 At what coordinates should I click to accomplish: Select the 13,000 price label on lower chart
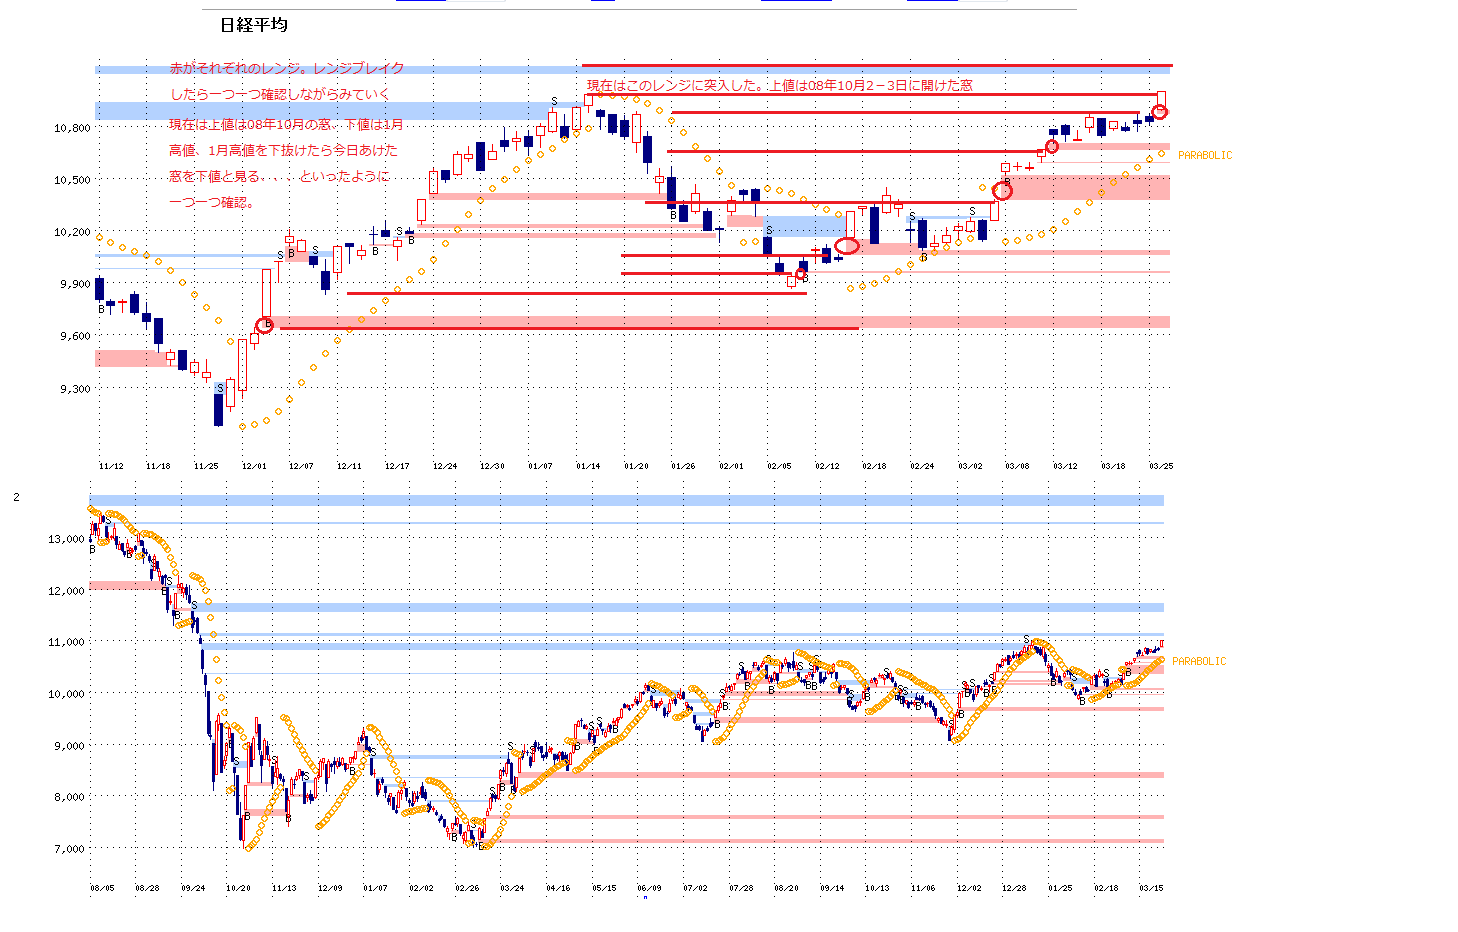pos(66,539)
